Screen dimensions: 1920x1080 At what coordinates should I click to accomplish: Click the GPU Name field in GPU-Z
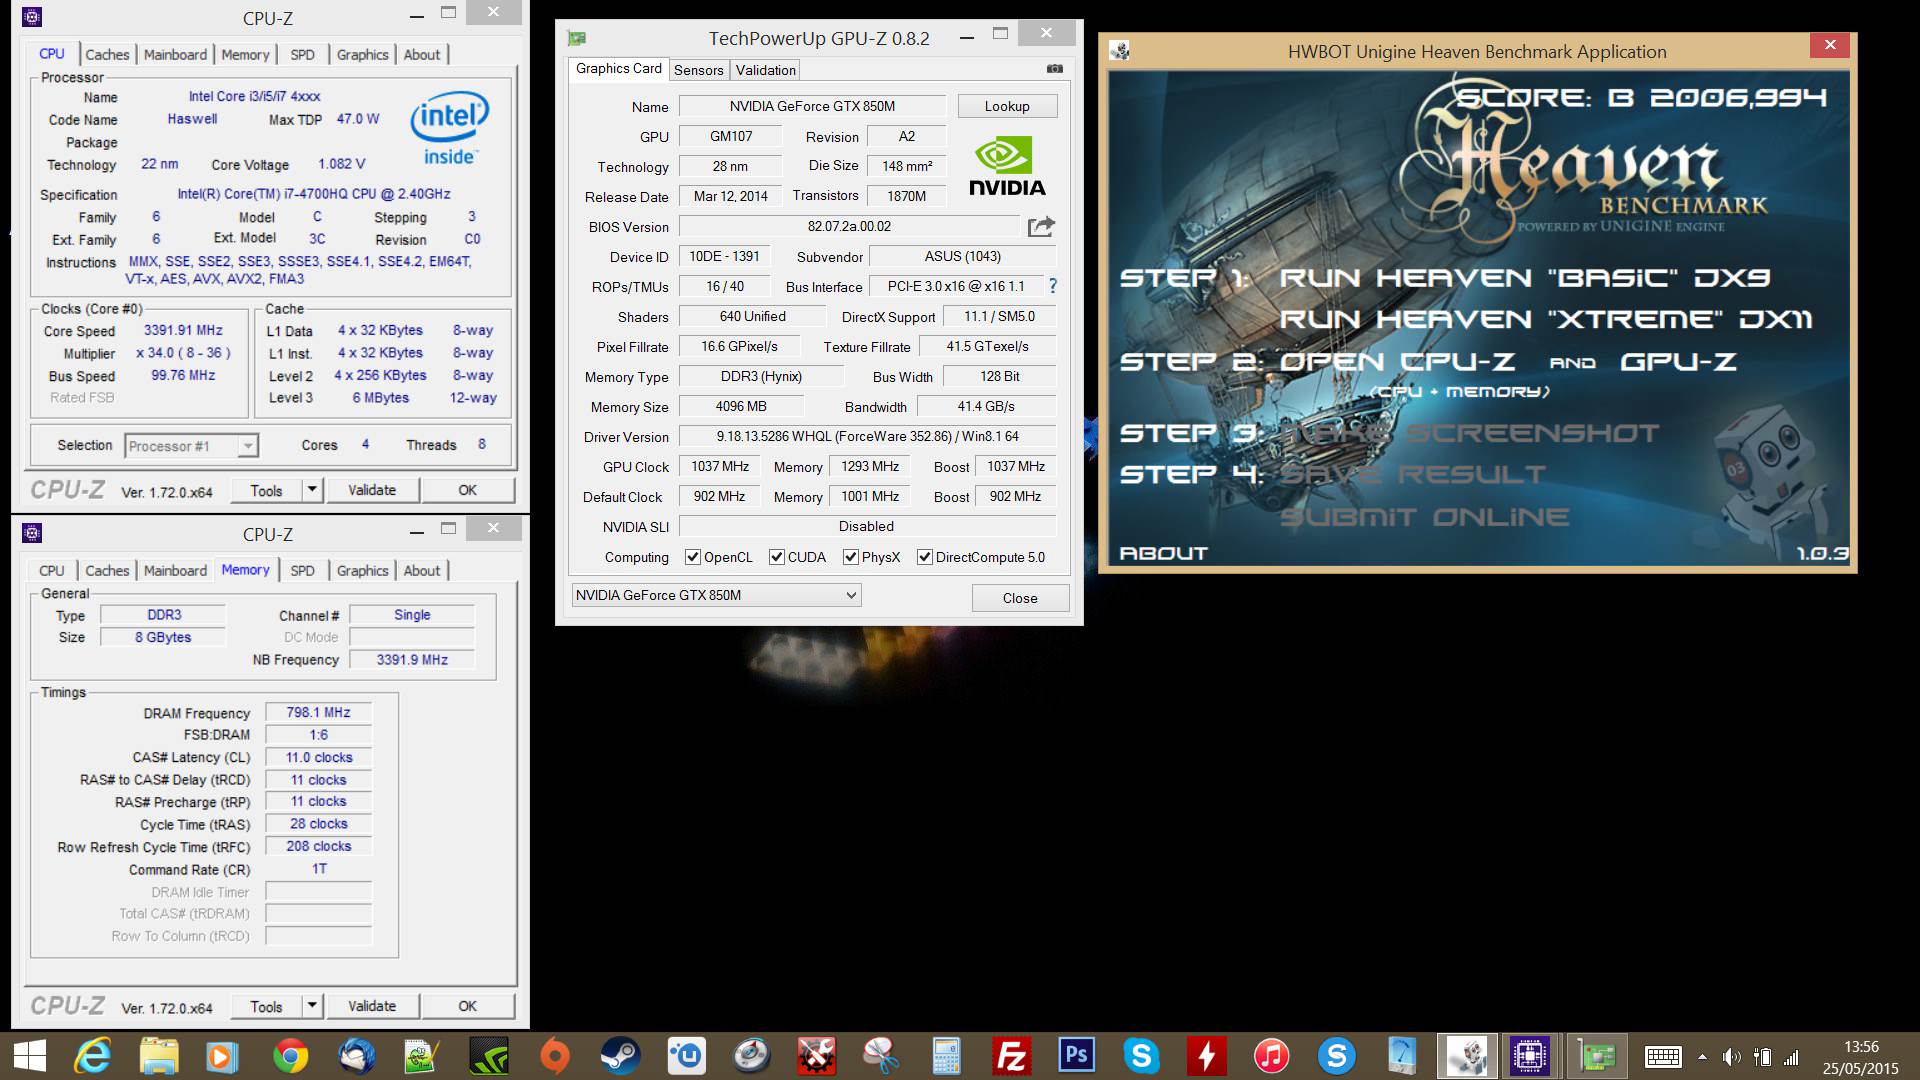point(812,106)
